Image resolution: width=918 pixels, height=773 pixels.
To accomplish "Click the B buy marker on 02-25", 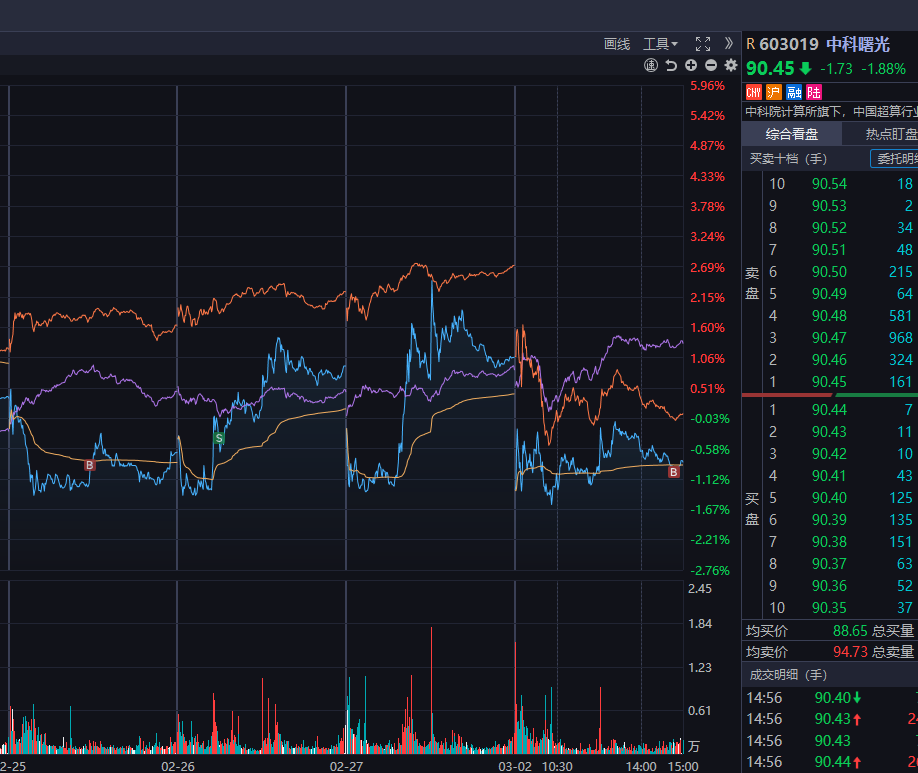I will tap(89, 465).
